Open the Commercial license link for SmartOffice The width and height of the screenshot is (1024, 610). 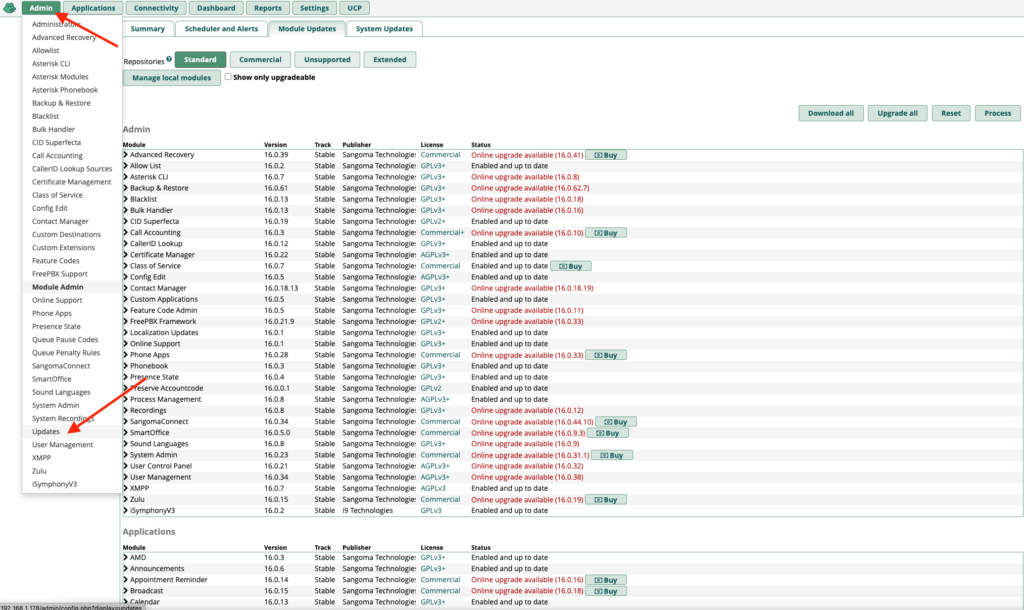(x=440, y=433)
